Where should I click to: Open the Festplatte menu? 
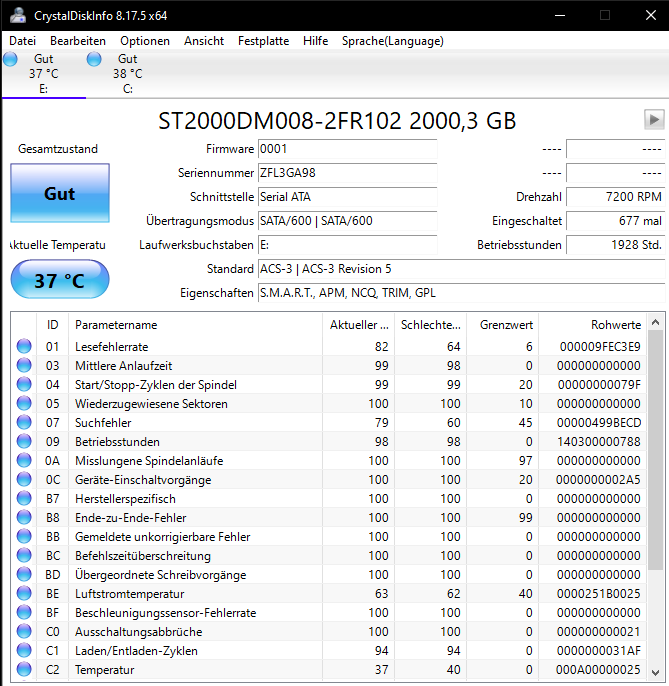[x=263, y=41]
